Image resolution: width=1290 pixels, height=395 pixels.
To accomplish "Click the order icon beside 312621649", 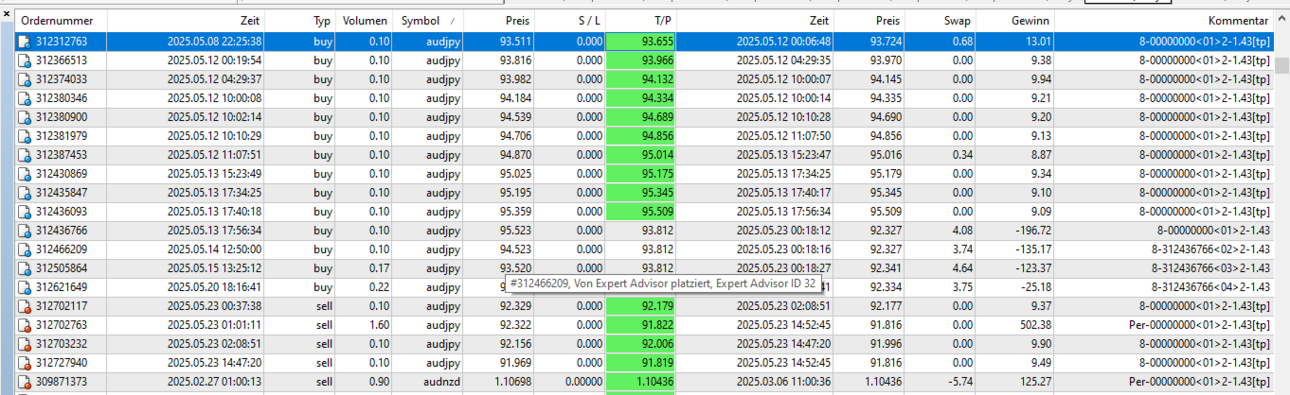I will click(24, 288).
